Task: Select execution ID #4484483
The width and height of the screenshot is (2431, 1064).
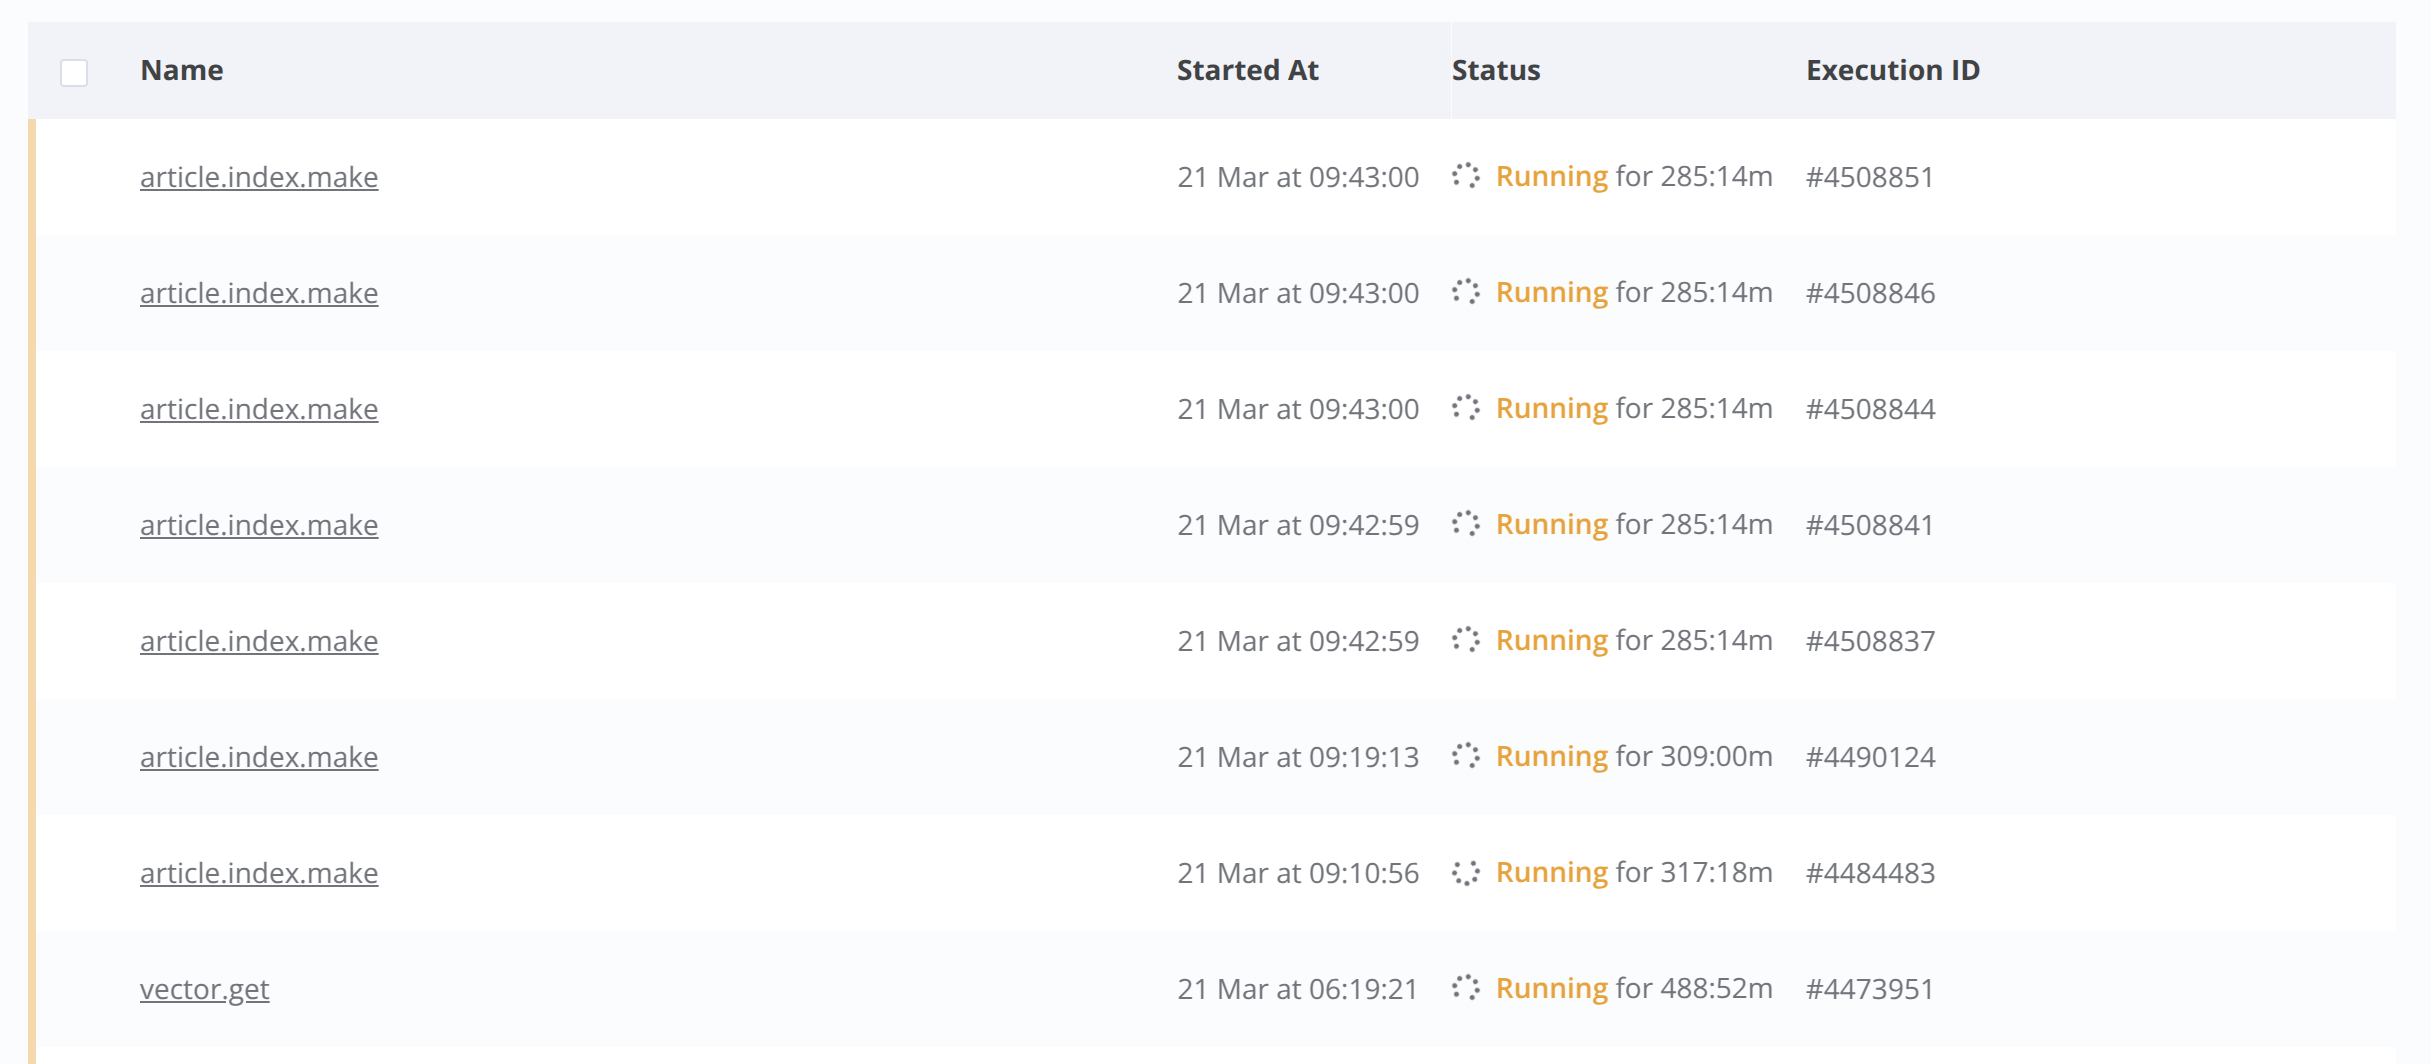Action: [1870, 873]
